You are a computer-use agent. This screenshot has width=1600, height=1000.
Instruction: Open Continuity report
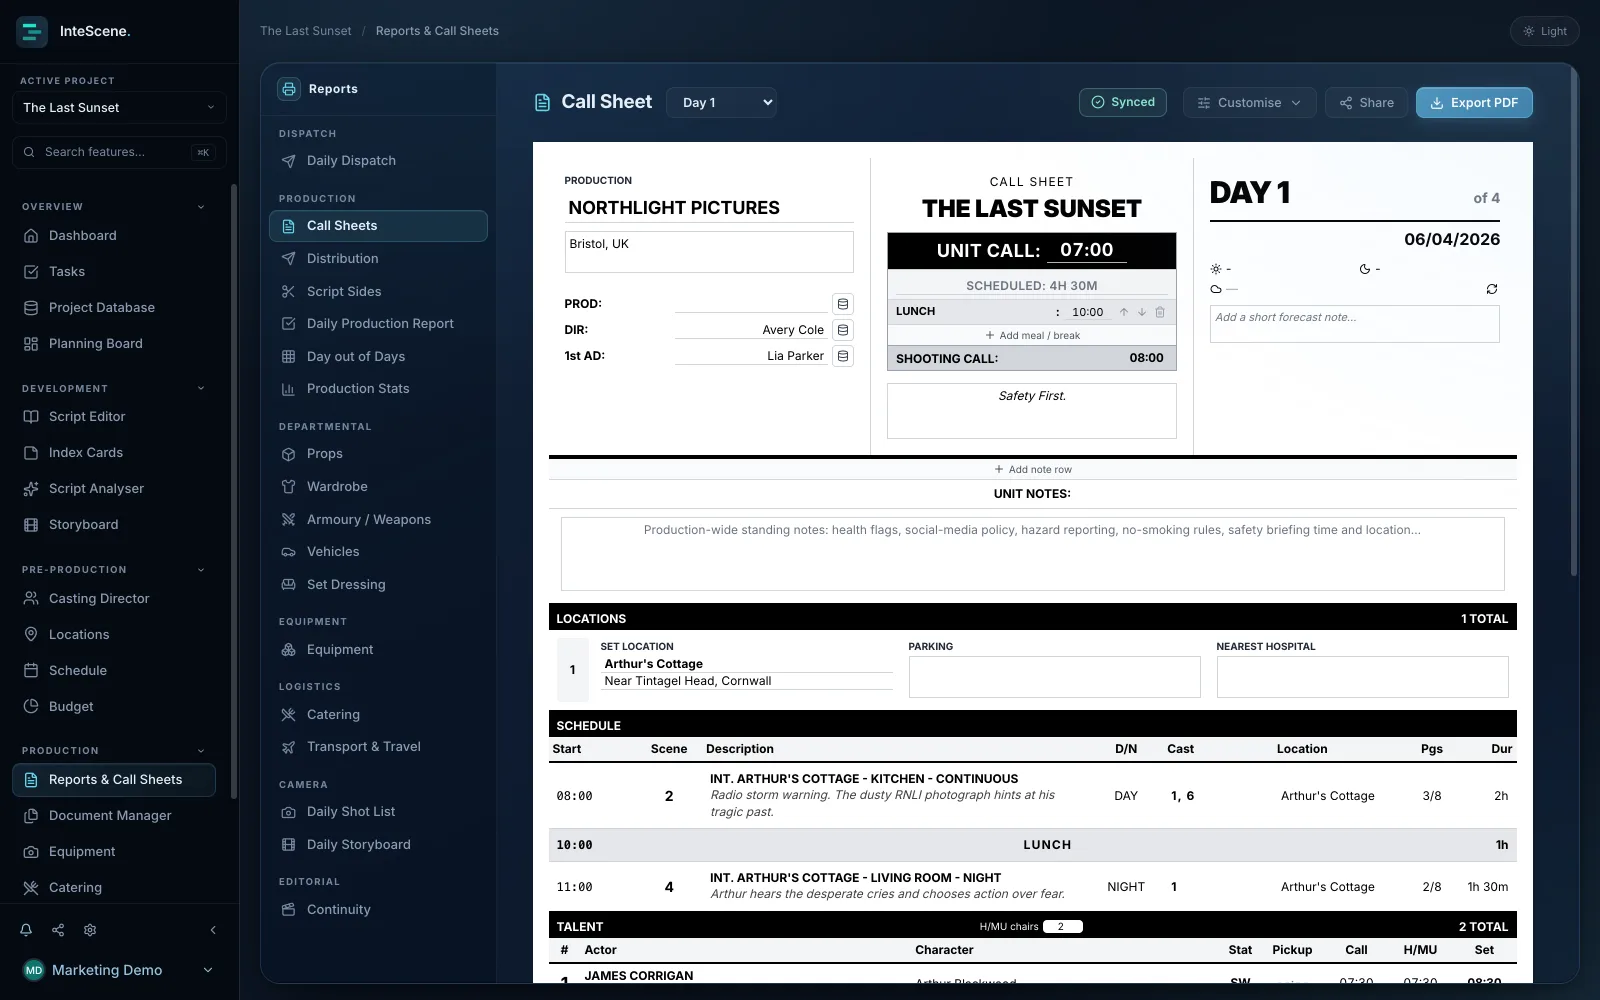378,910
